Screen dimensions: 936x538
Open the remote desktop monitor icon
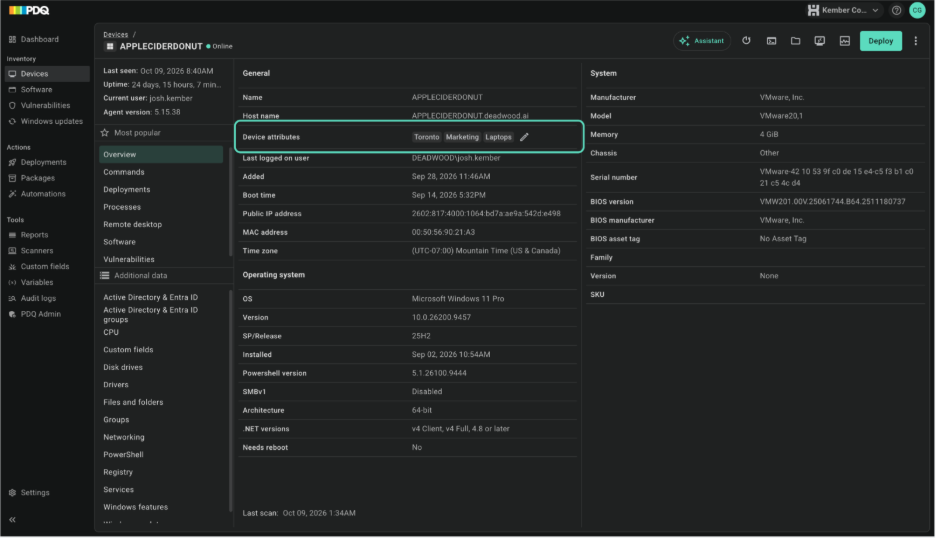[820, 41]
